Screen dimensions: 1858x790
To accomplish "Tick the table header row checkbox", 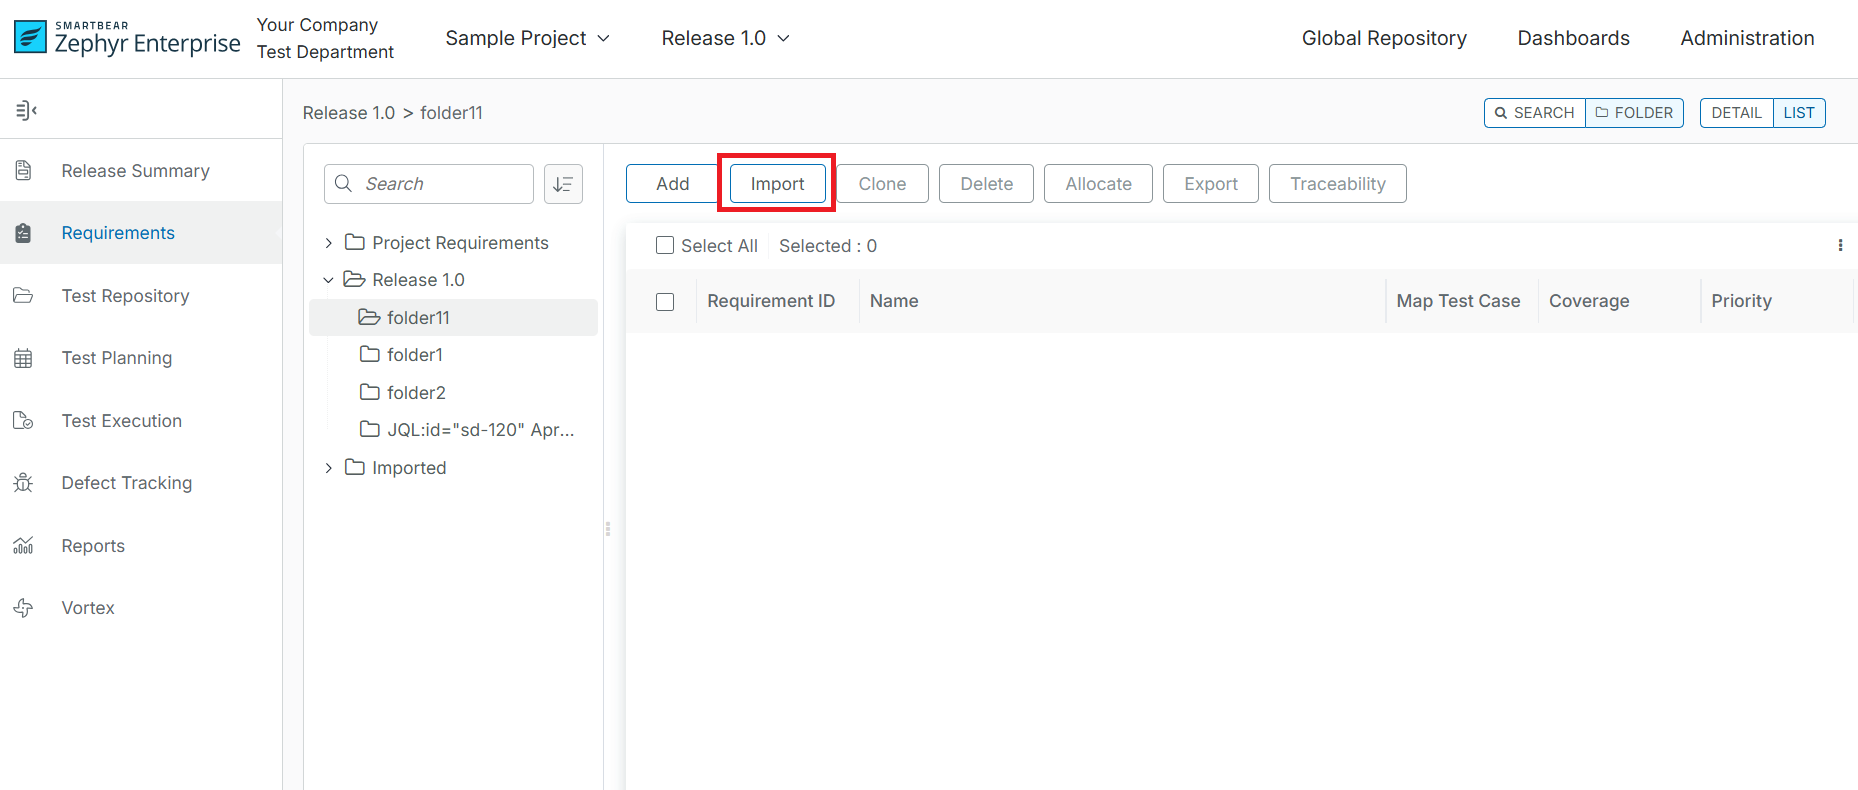I will [x=665, y=302].
